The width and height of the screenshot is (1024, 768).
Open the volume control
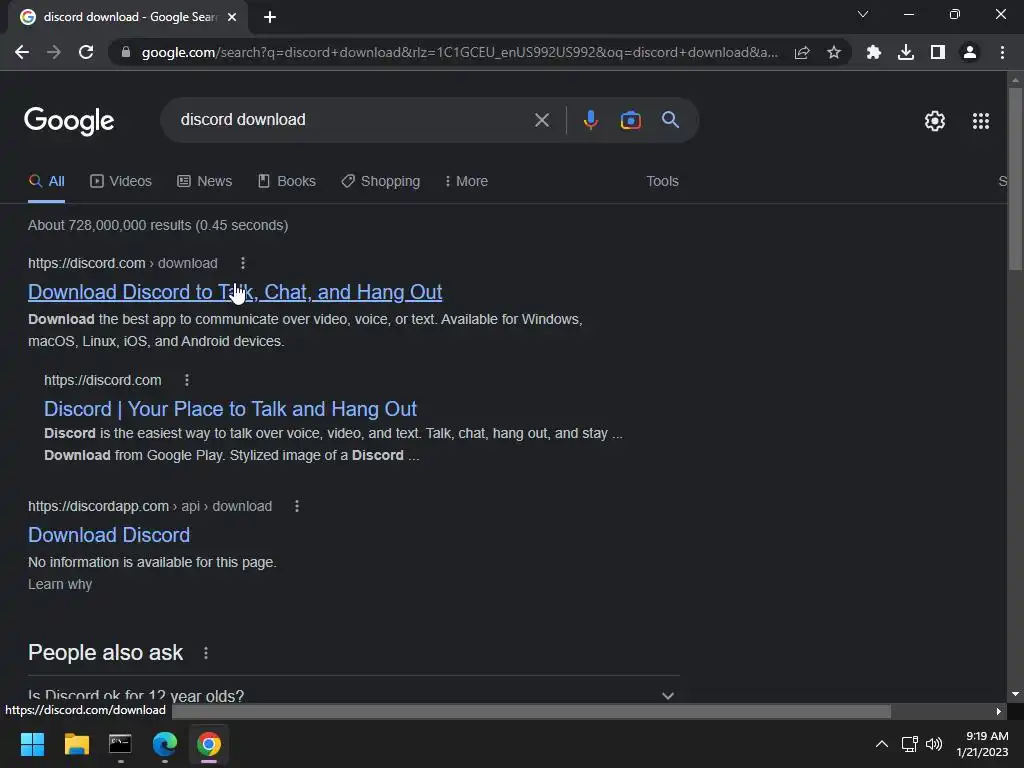pyautogui.click(x=934, y=744)
